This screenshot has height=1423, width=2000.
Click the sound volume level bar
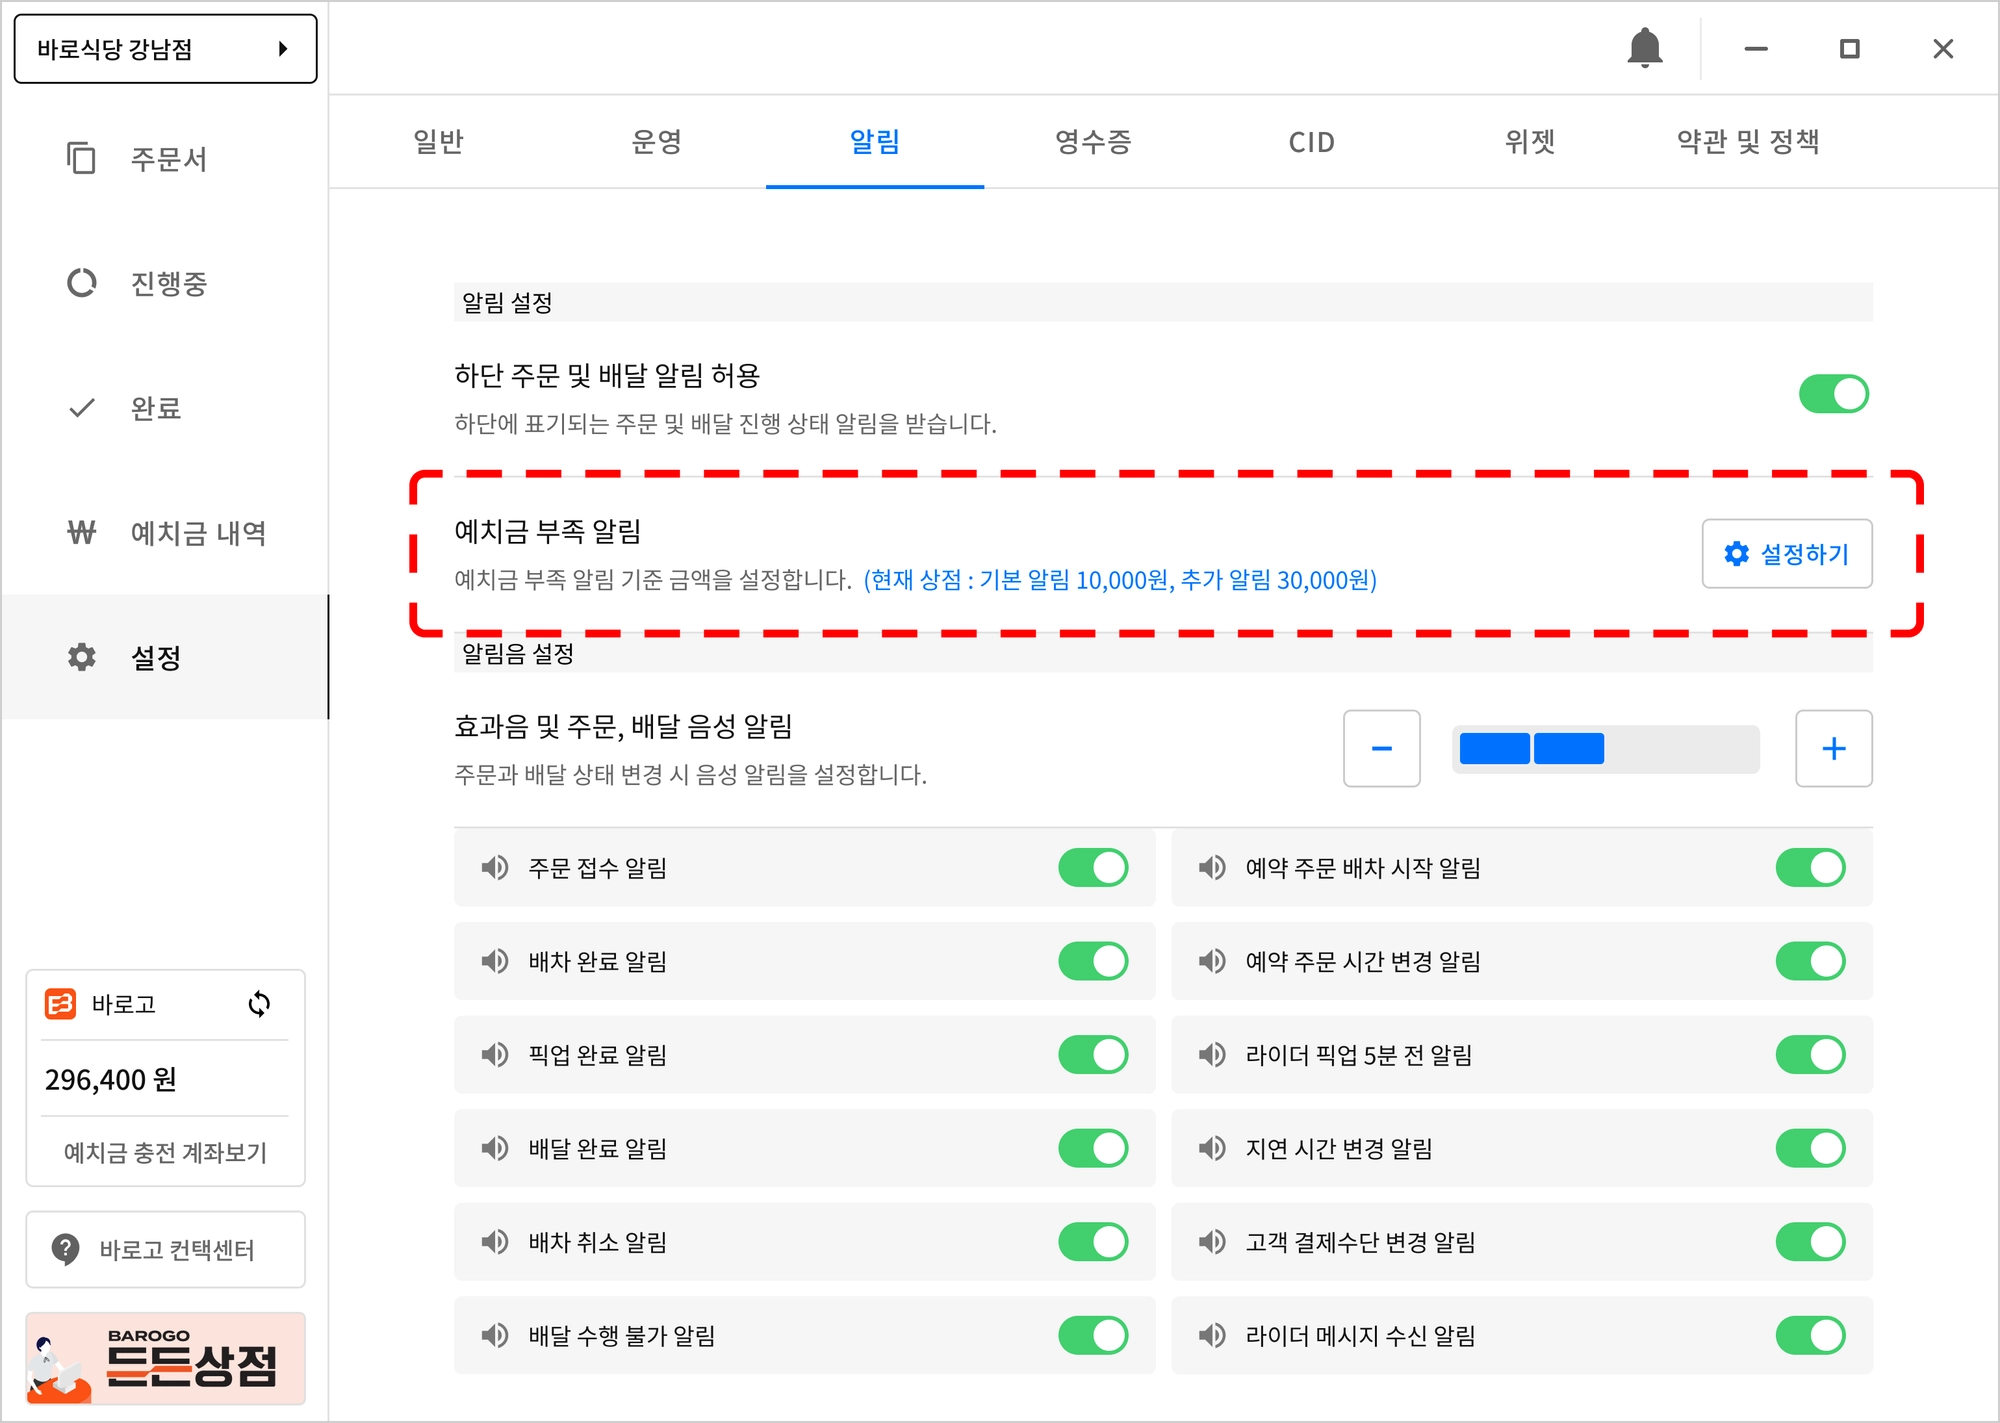click(x=1605, y=749)
